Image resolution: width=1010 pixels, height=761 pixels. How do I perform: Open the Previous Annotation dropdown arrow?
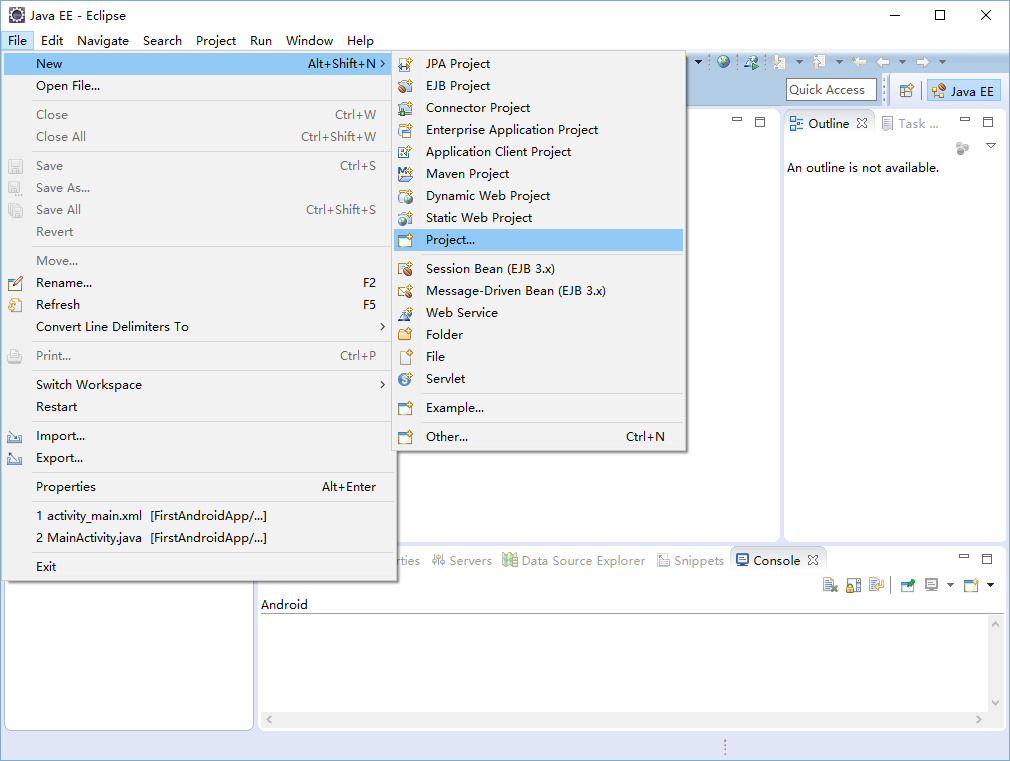[839, 62]
